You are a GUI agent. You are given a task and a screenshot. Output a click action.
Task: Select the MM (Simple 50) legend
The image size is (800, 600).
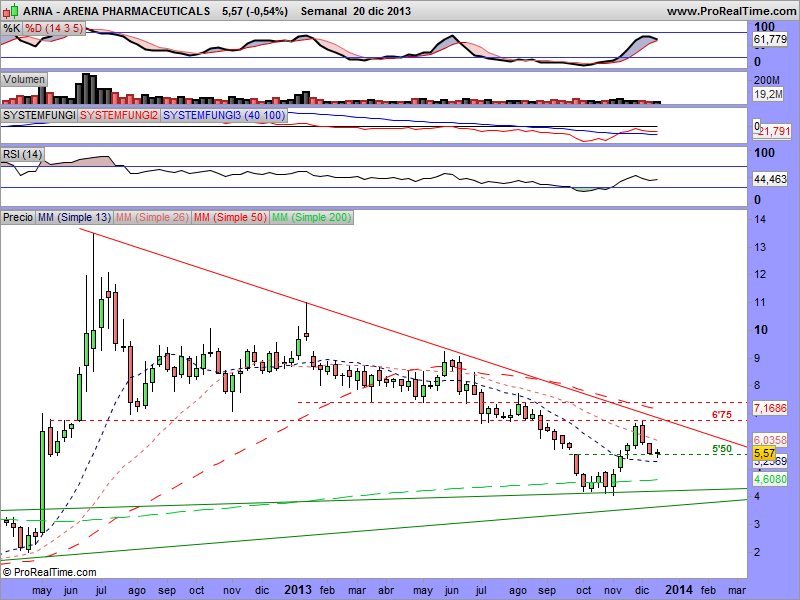coord(230,217)
